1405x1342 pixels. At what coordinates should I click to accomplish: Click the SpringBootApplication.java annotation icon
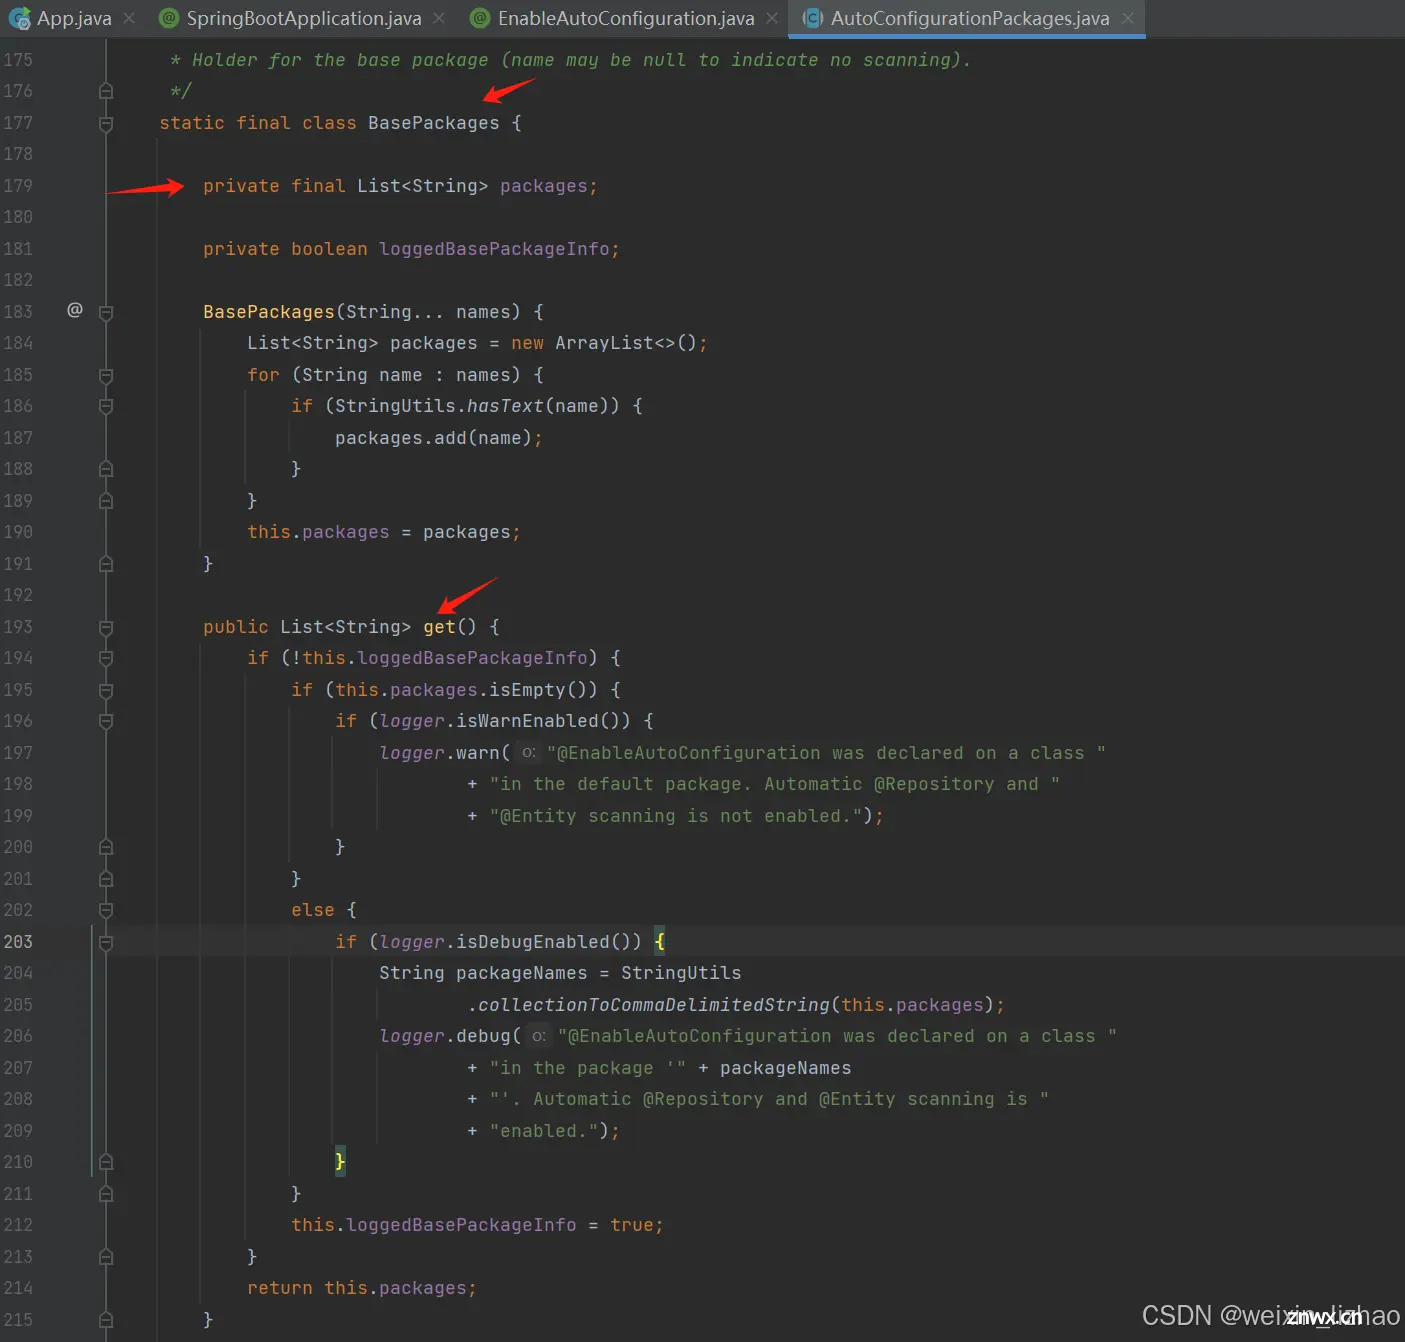point(169,18)
